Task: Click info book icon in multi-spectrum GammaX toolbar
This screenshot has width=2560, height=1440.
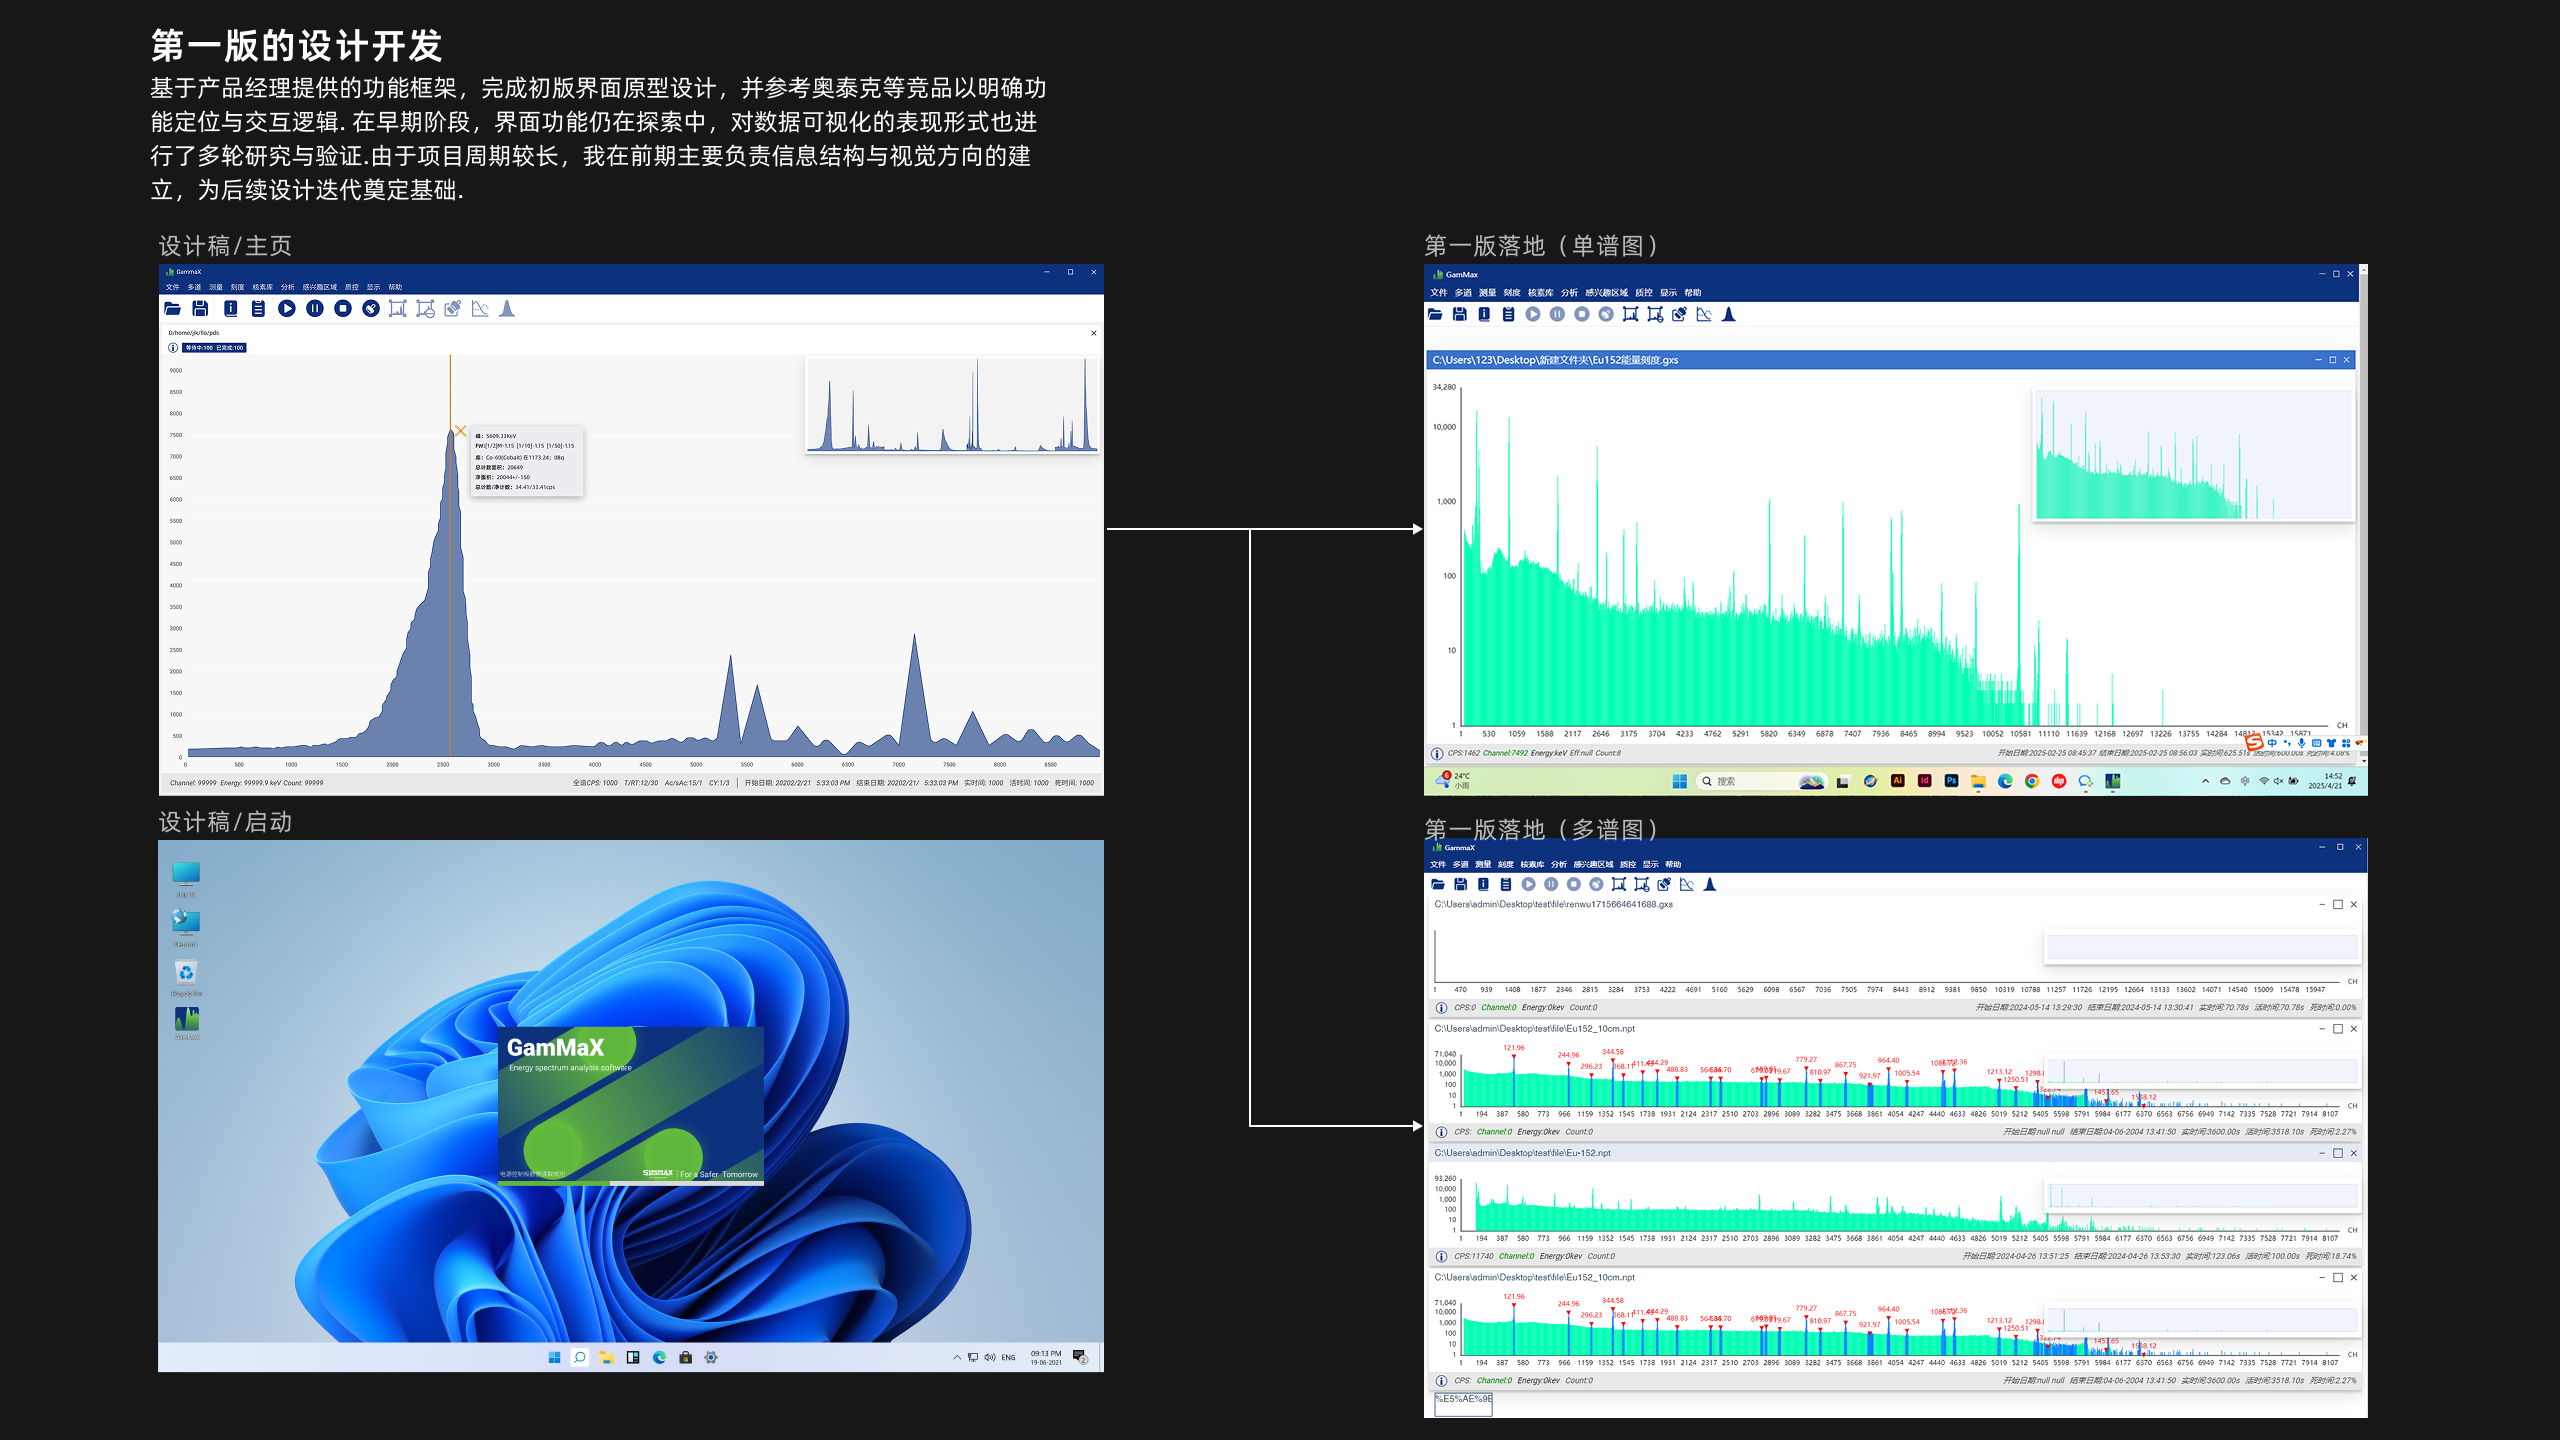Action: (1483, 885)
